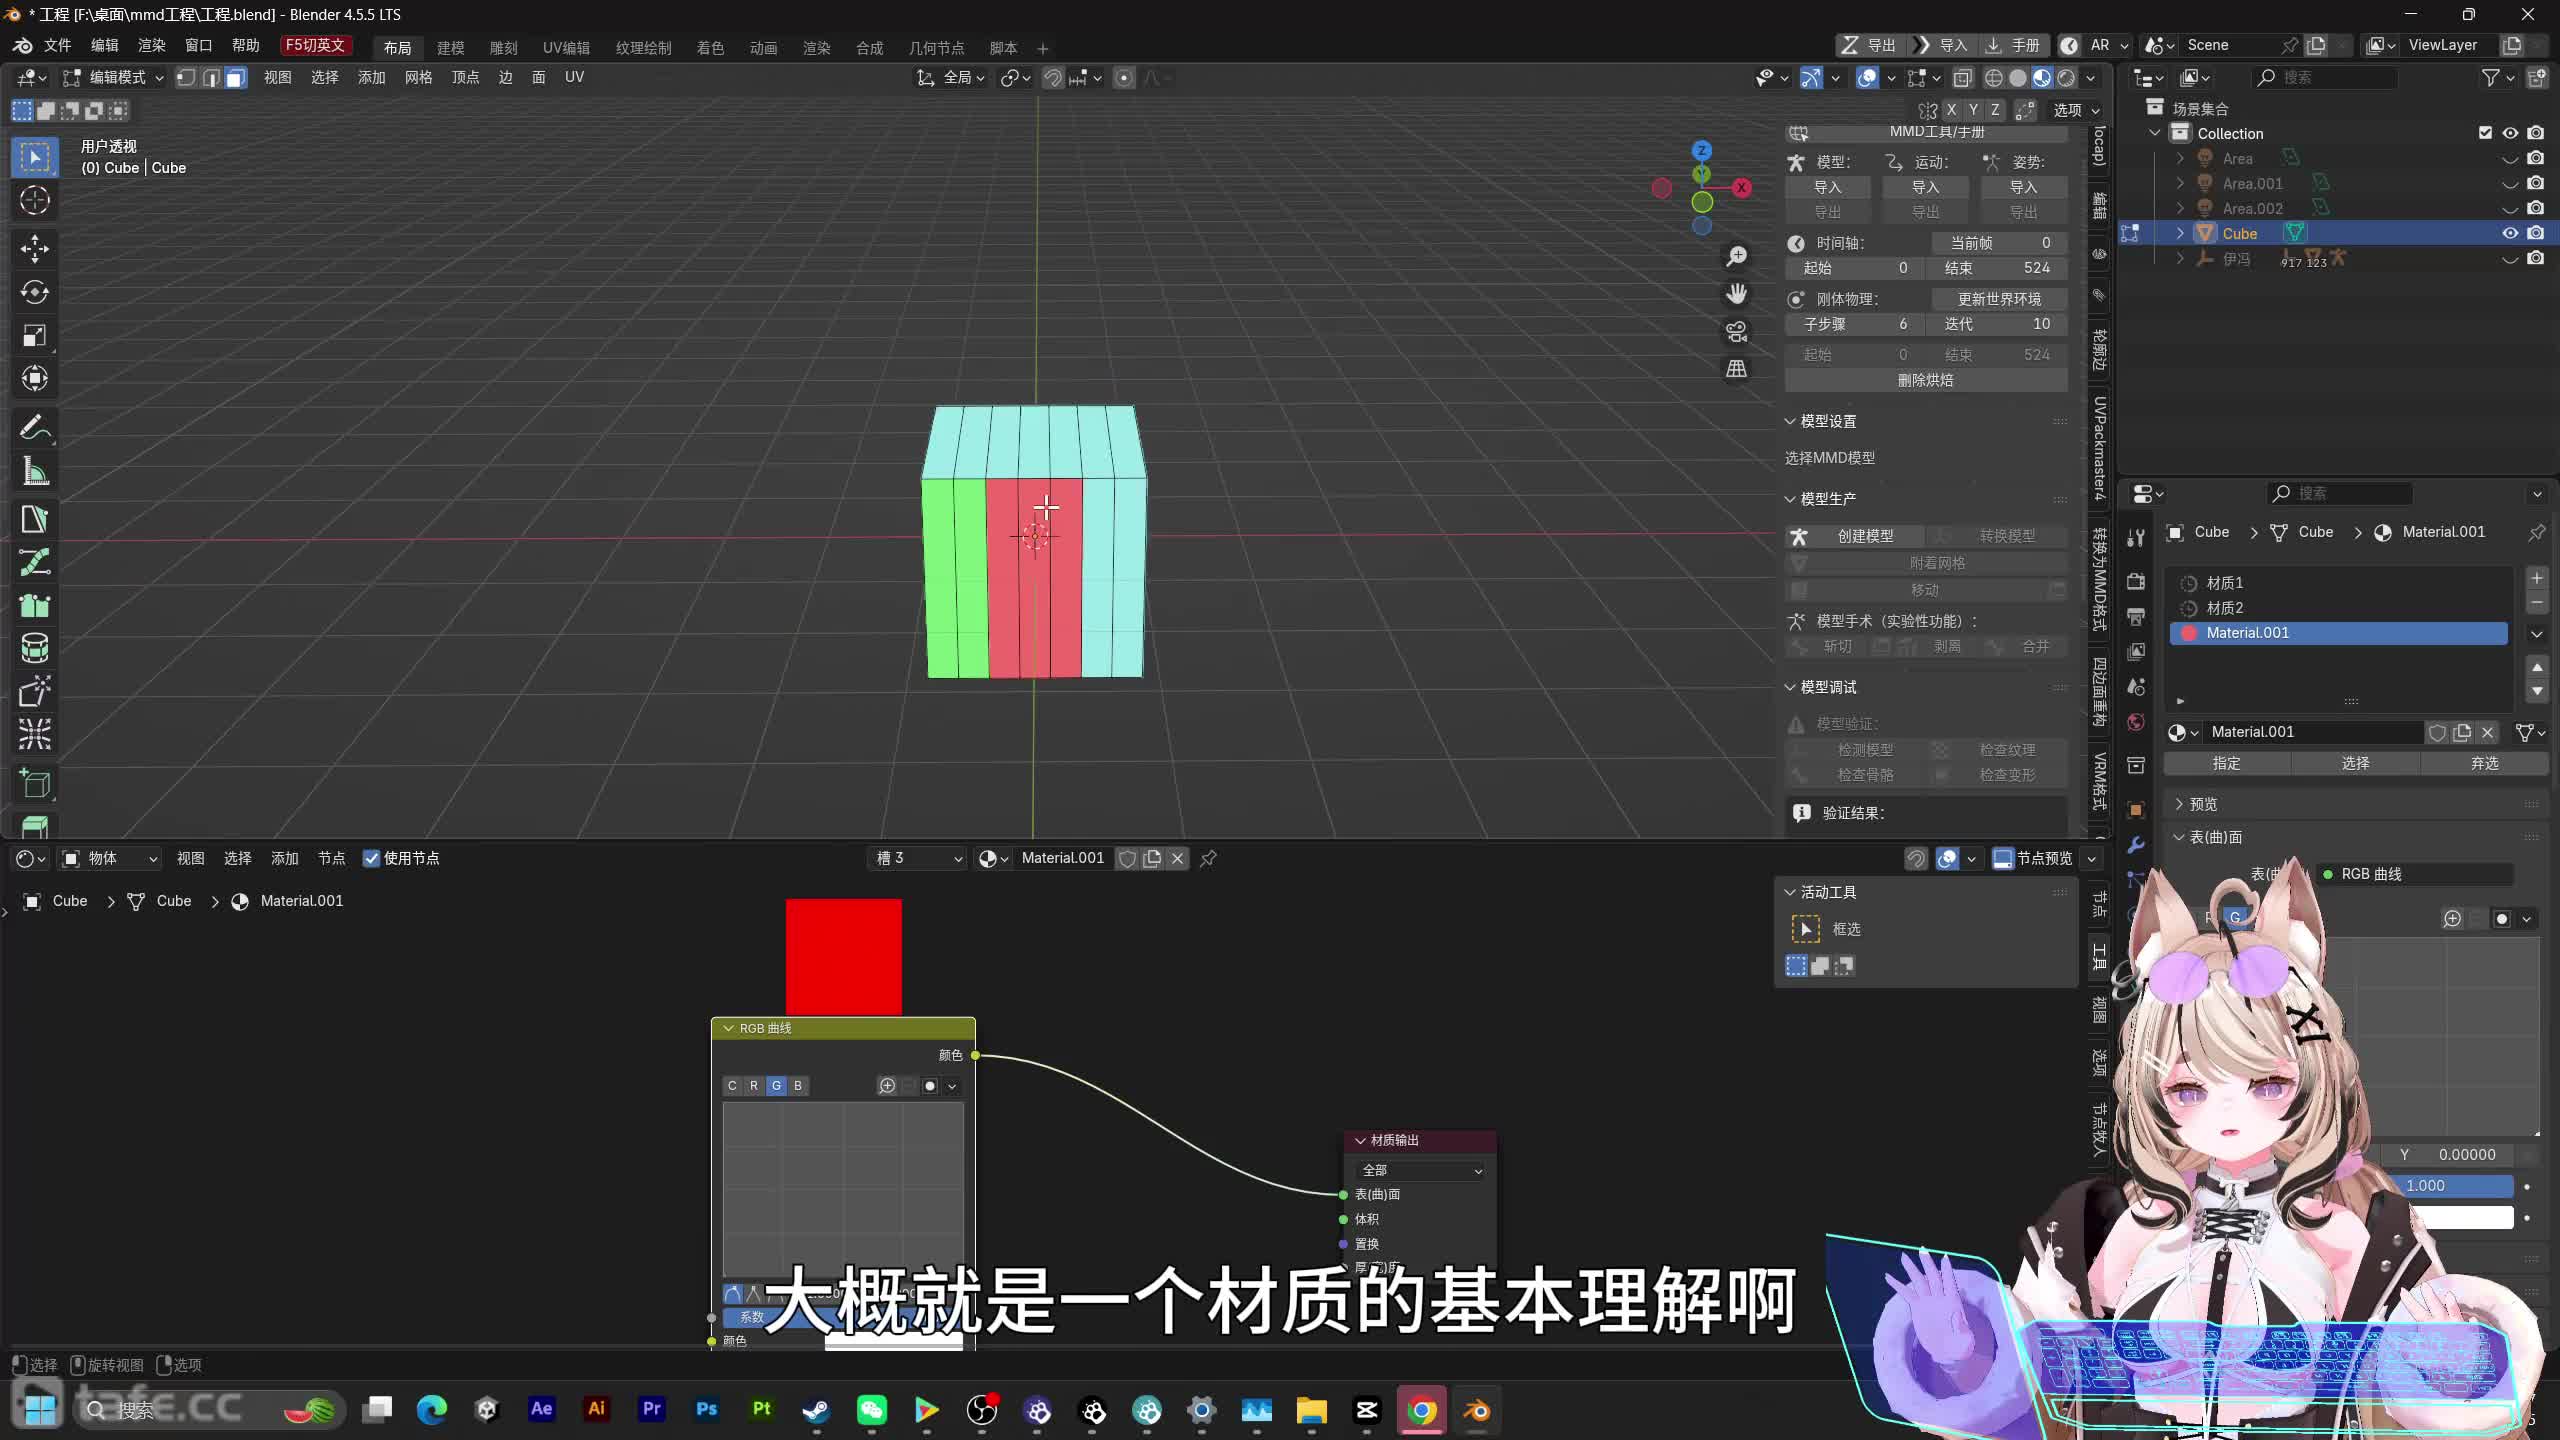The width and height of the screenshot is (2560, 1440).
Task: Choose the Scale tool
Action: pos(35,335)
